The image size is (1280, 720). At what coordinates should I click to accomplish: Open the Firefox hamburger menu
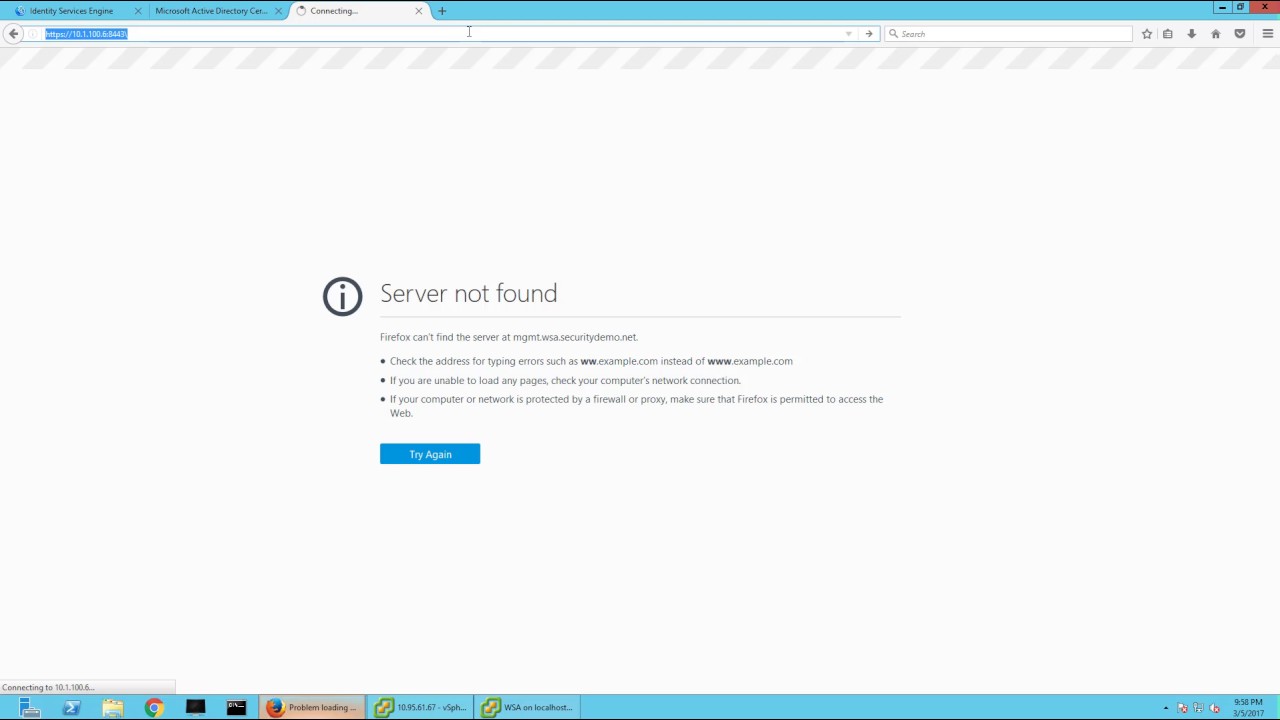tap(1268, 34)
